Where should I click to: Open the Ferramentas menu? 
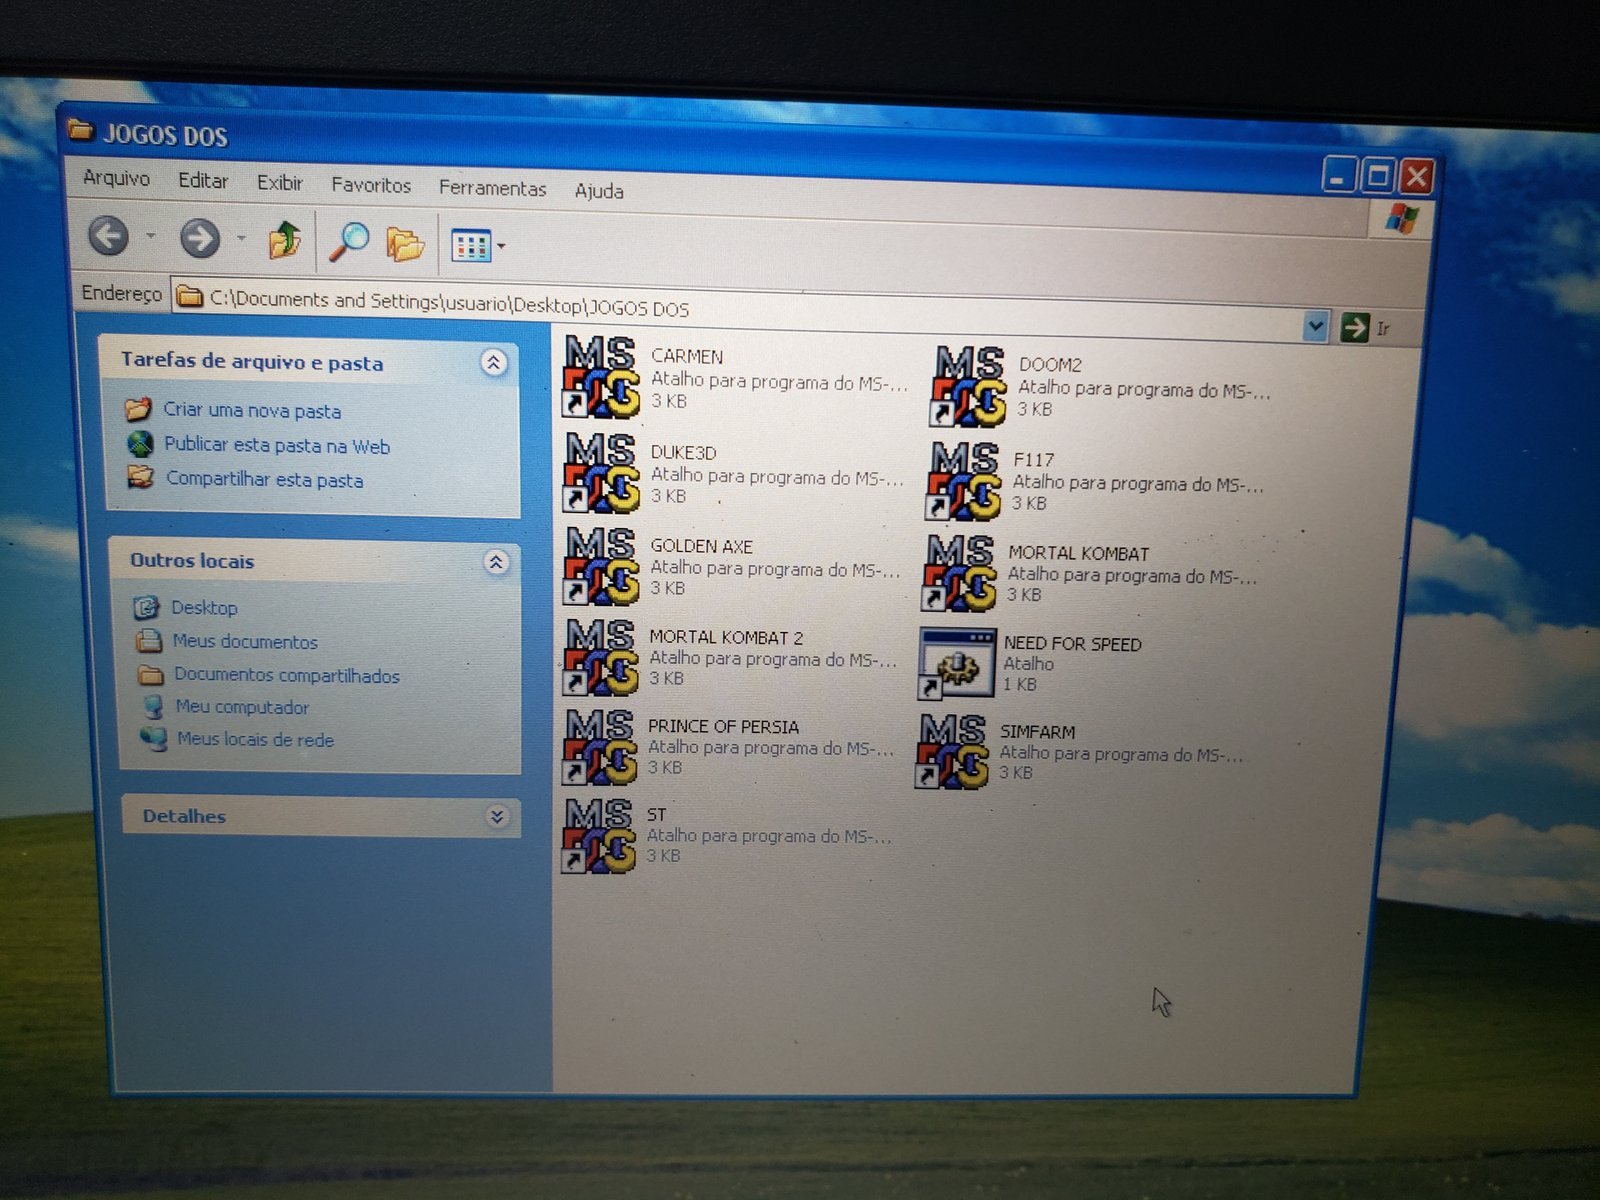[492, 188]
